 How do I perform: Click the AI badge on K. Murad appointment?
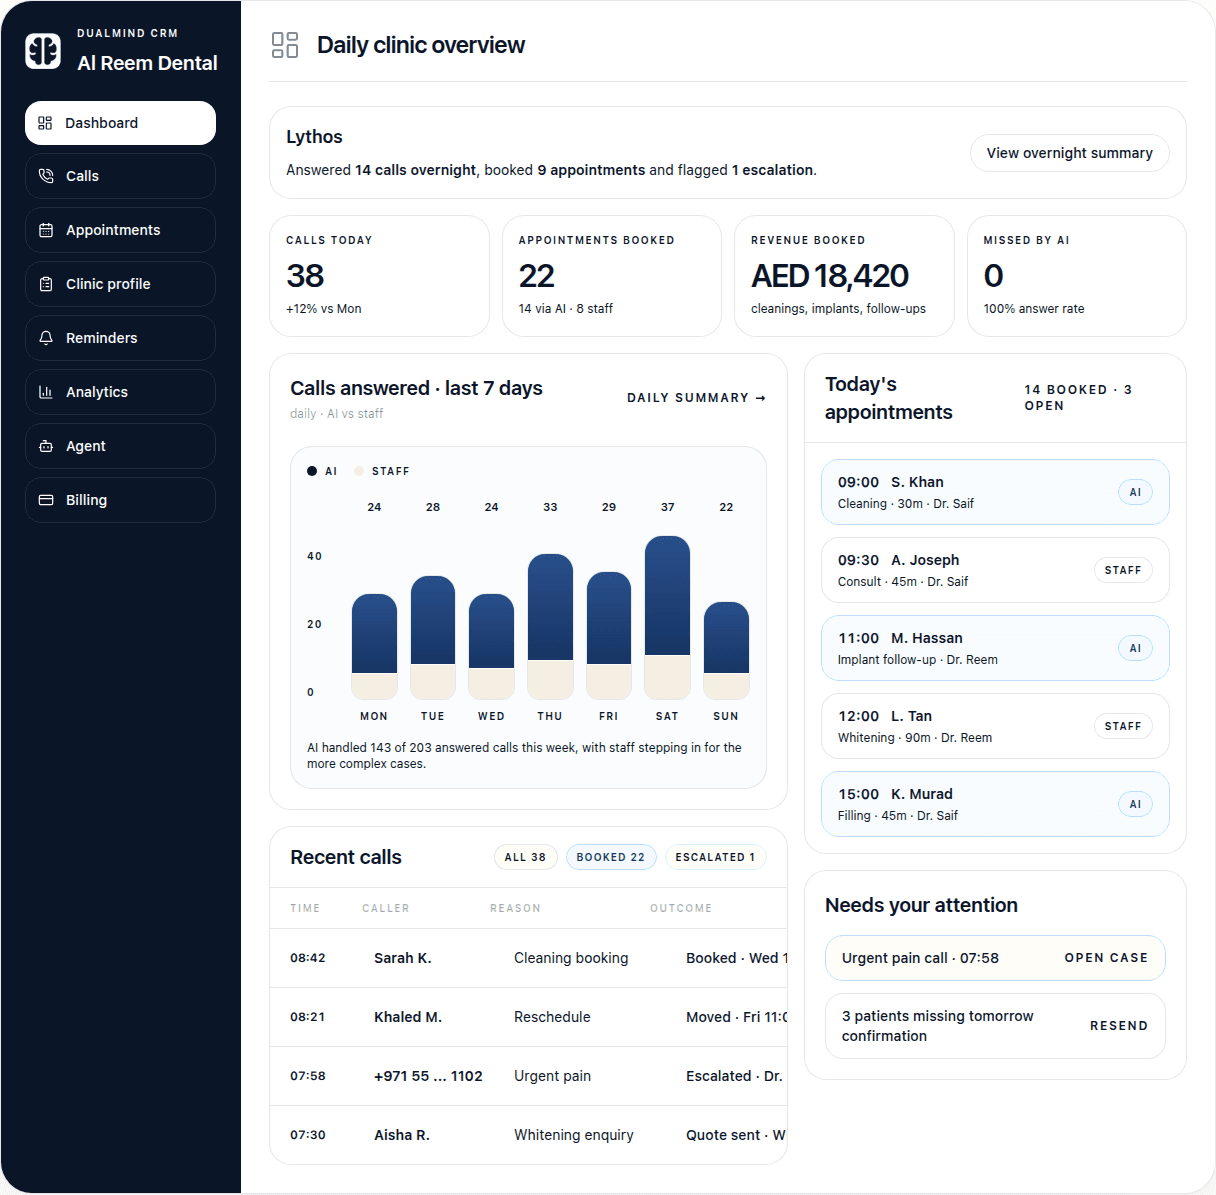[x=1135, y=804]
